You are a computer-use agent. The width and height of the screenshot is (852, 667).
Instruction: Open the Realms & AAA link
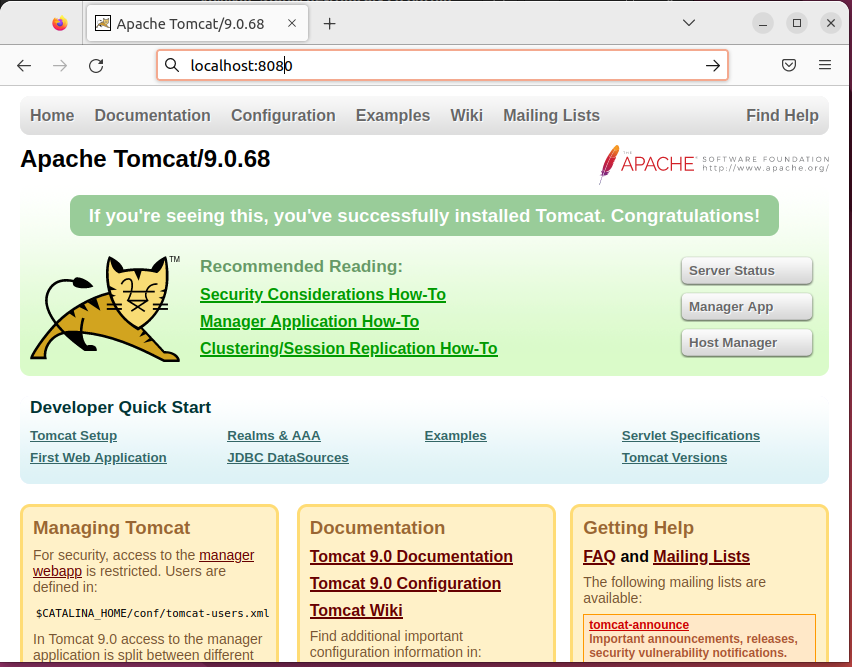point(274,436)
